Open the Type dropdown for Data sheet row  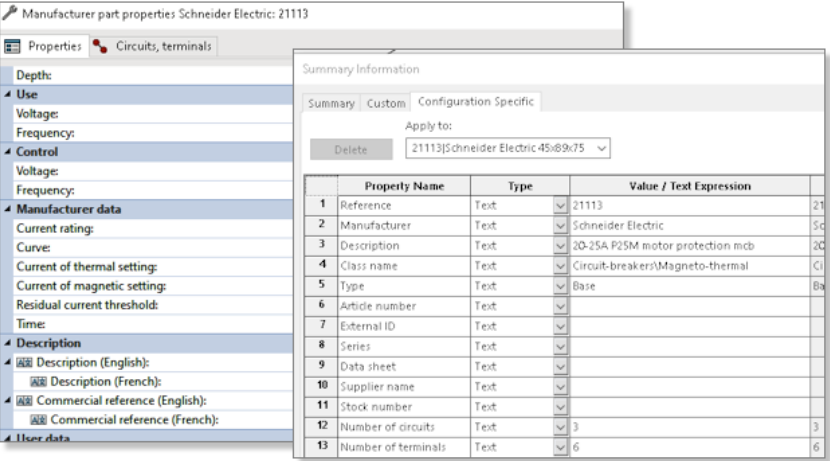click(560, 366)
